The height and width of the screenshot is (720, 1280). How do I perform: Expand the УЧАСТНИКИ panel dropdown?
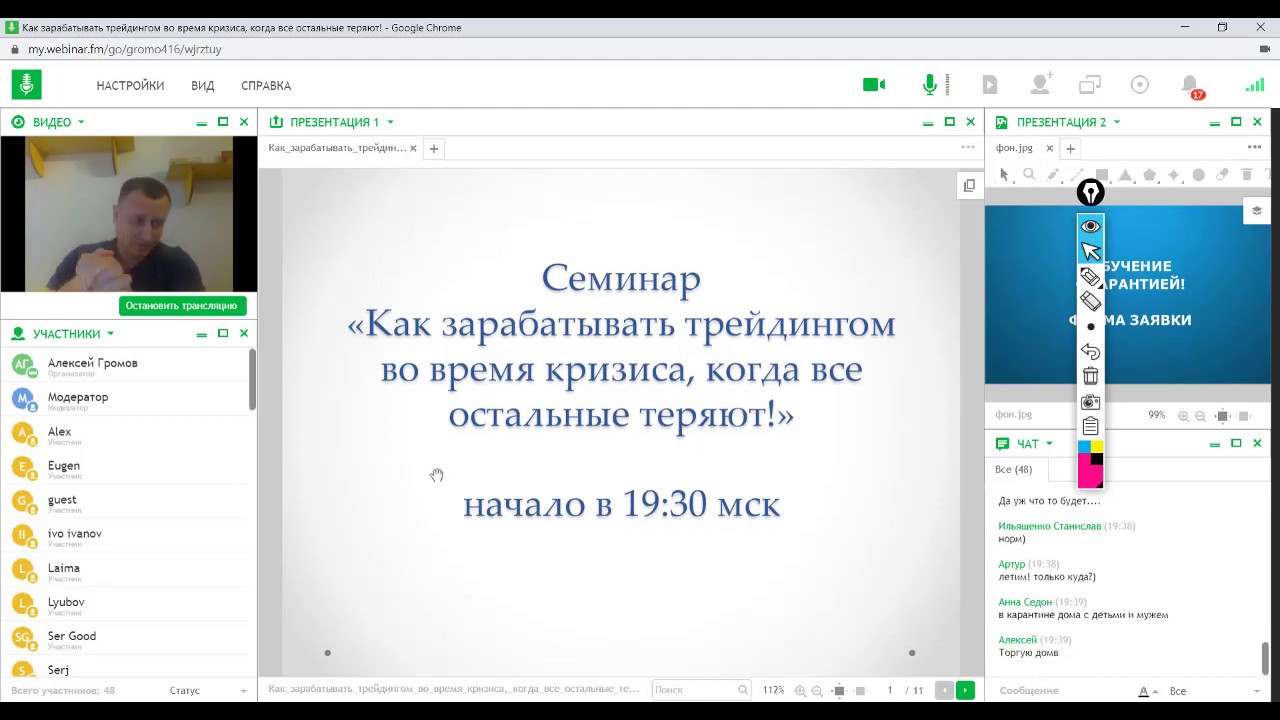pos(110,334)
